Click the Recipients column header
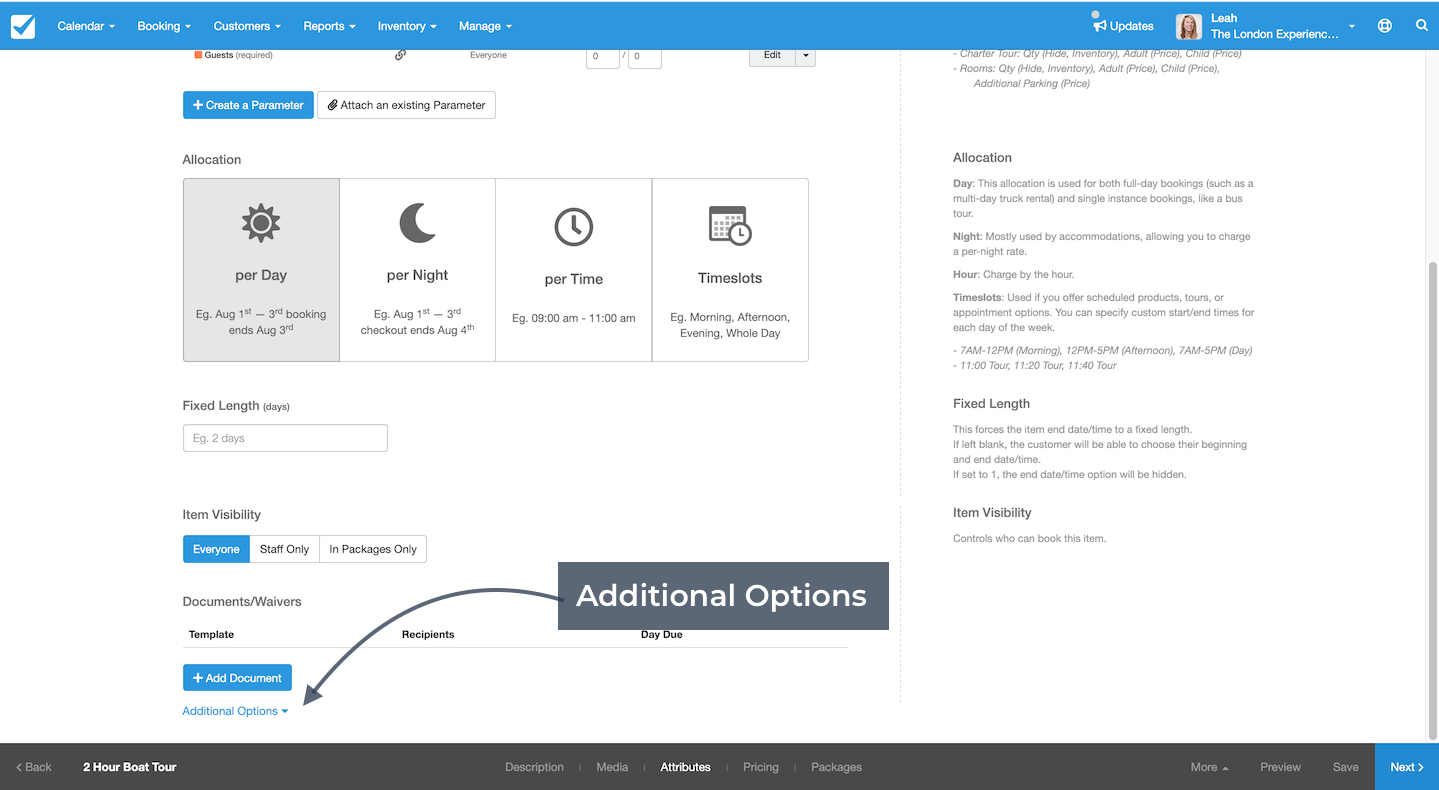1439x790 pixels. pyautogui.click(x=428, y=634)
